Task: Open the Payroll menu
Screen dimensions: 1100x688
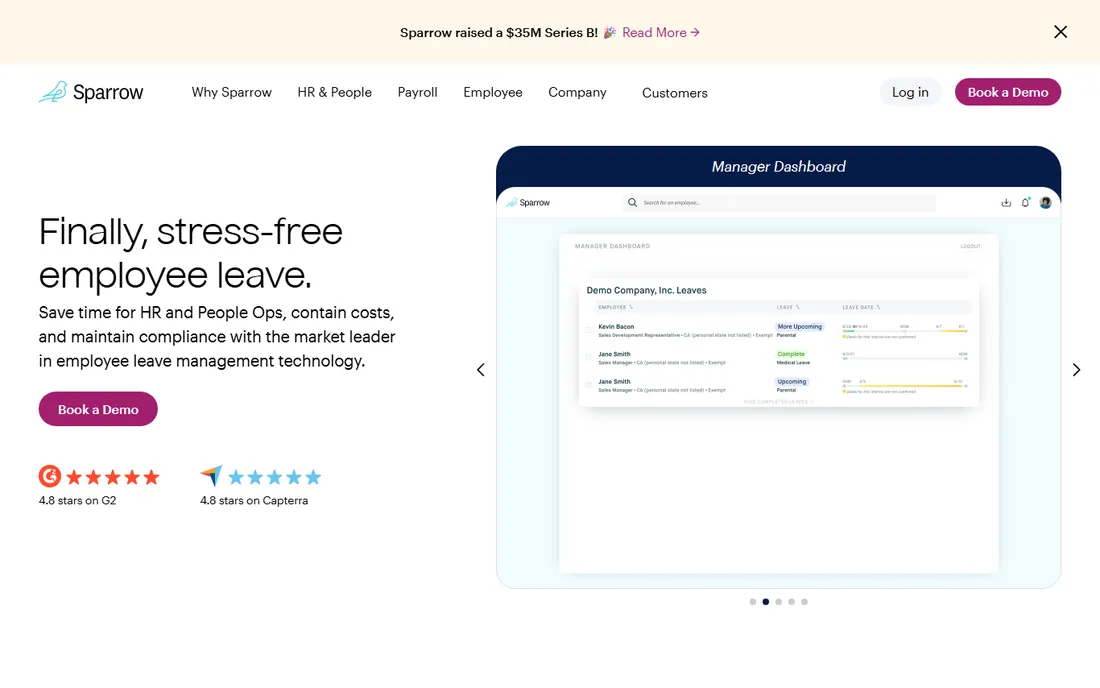Action: 417,93
